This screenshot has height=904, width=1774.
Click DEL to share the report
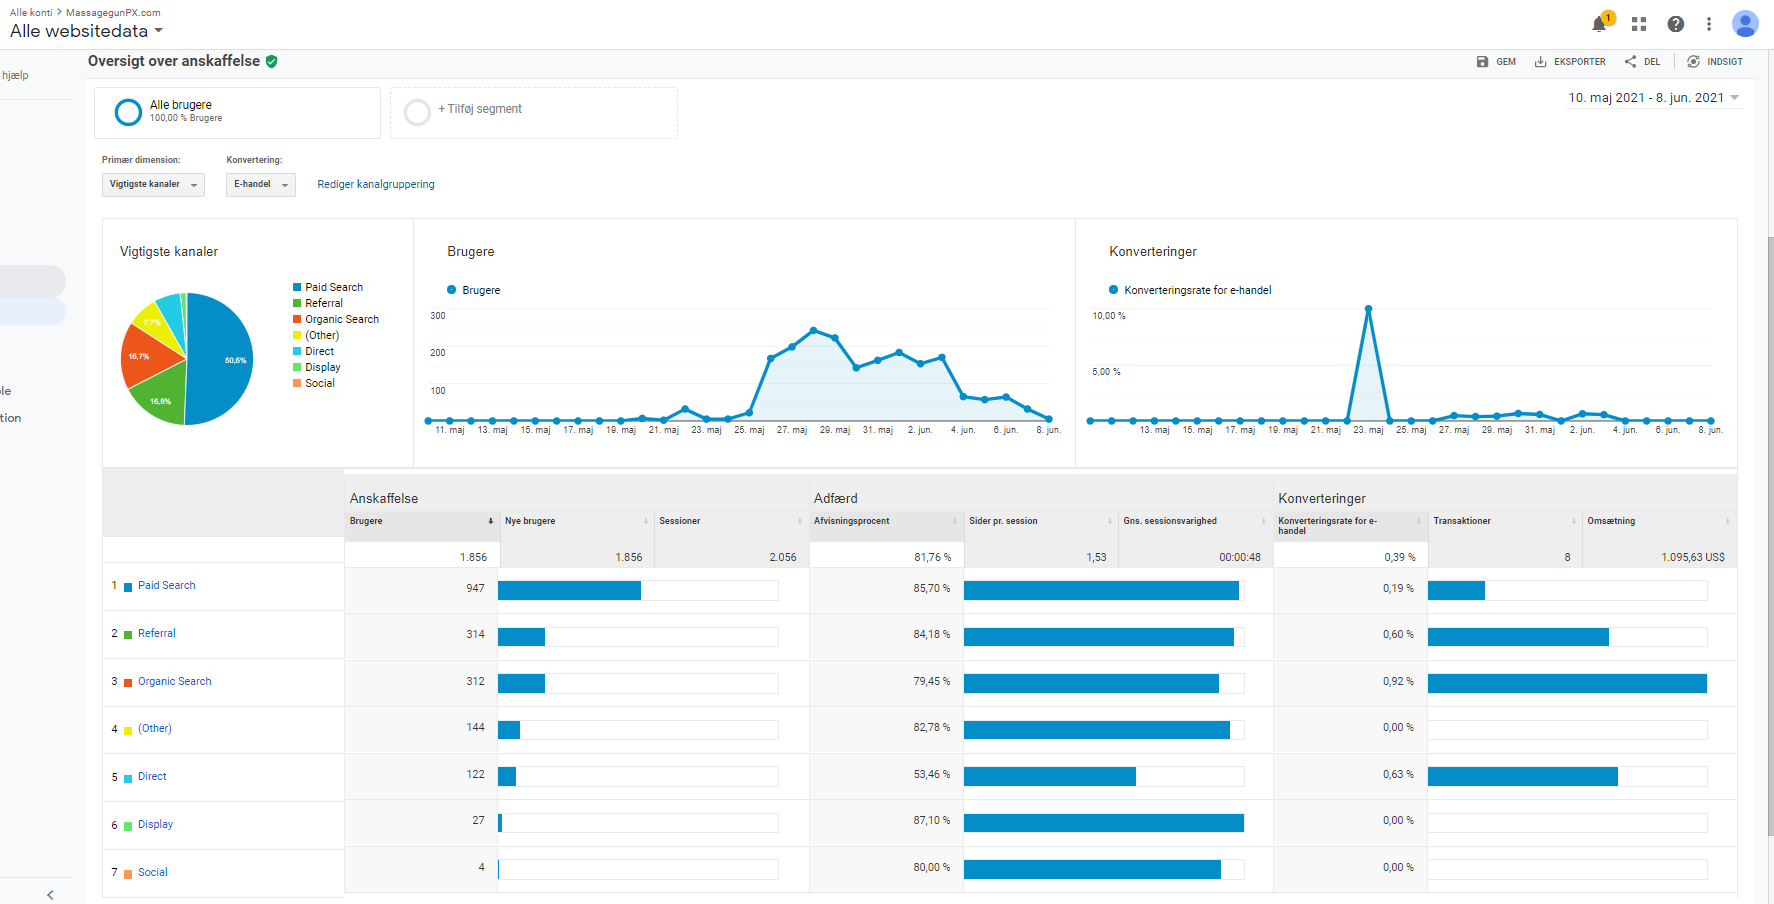pyautogui.click(x=1642, y=62)
